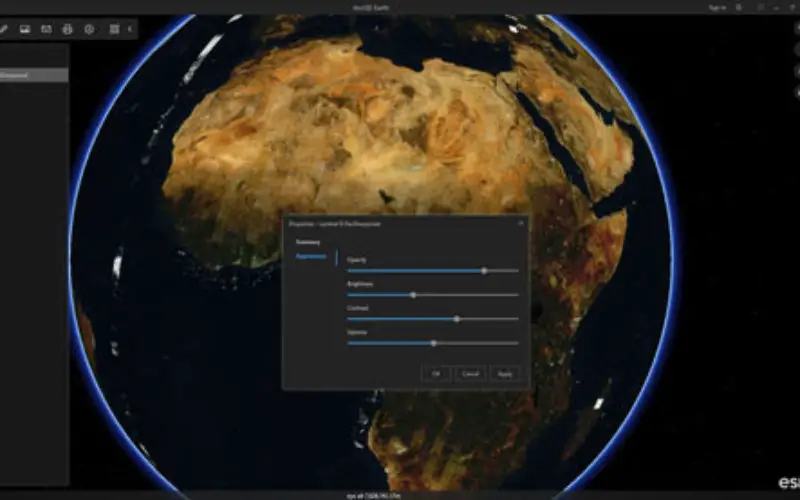
Task: Click the Brightness slider
Action: click(433, 295)
